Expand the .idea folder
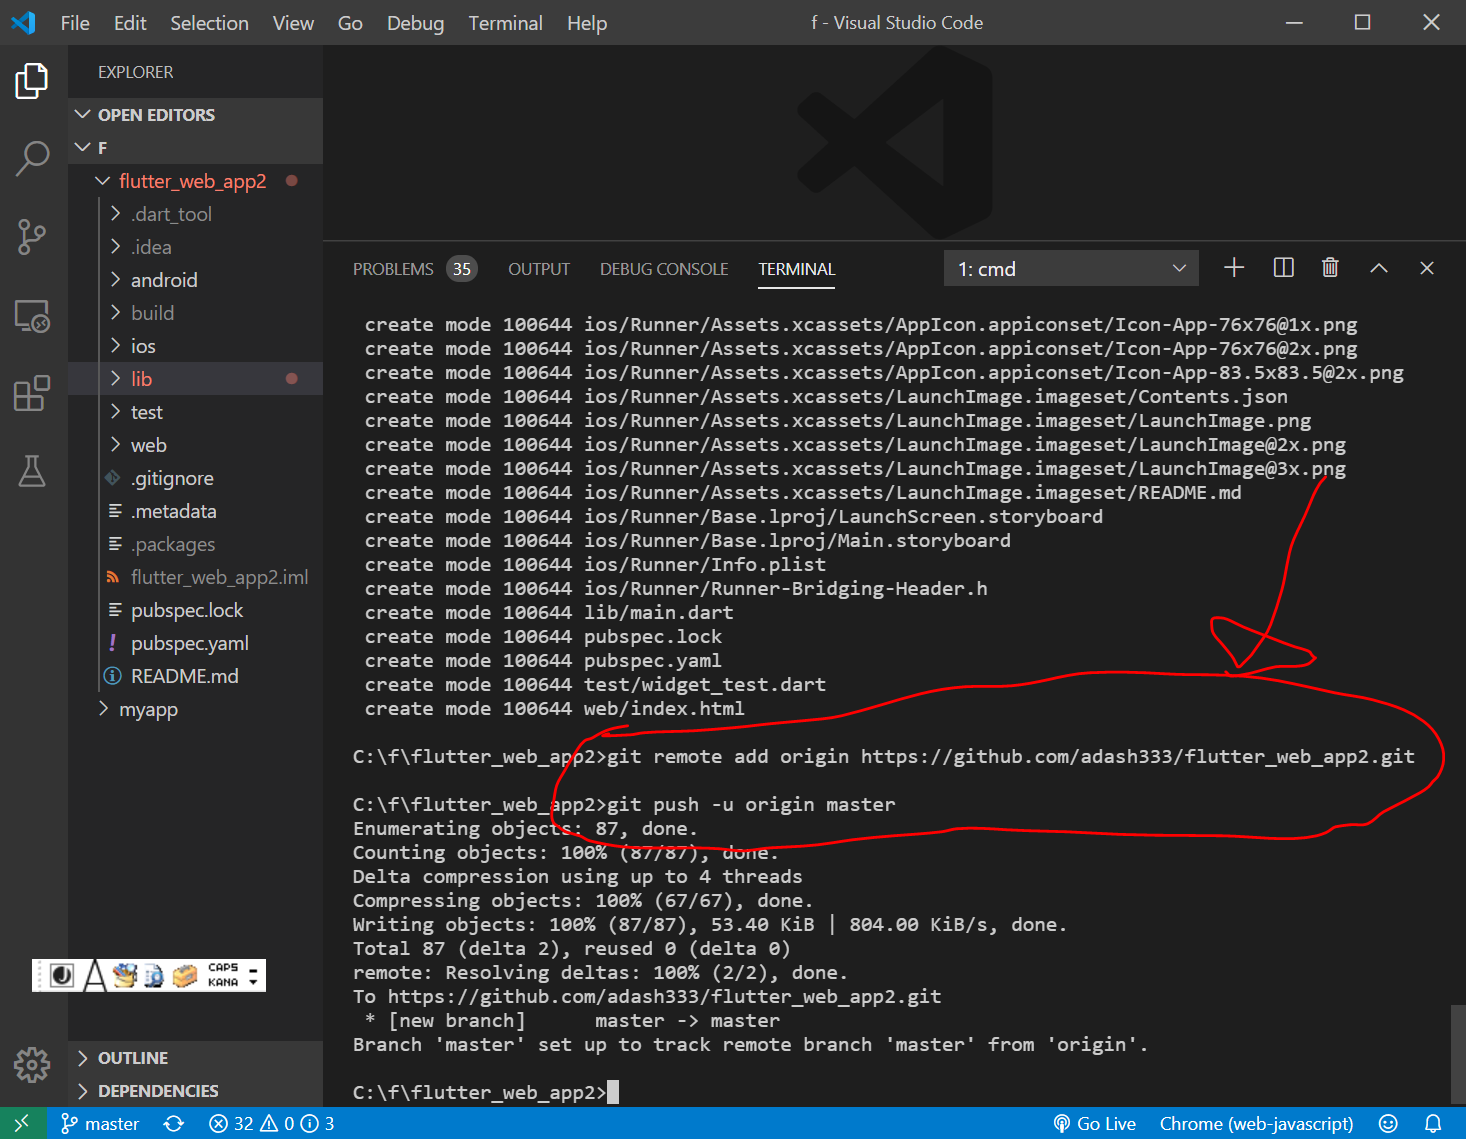Viewport: 1466px width, 1139px height. tap(195, 247)
